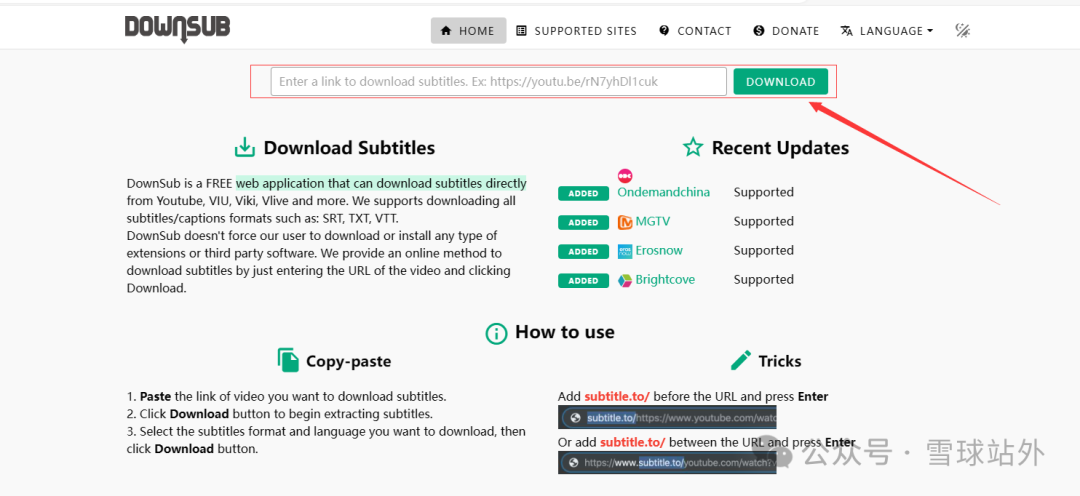Click the Copy-paste document icon
The height and width of the screenshot is (496, 1080).
tap(288, 361)
